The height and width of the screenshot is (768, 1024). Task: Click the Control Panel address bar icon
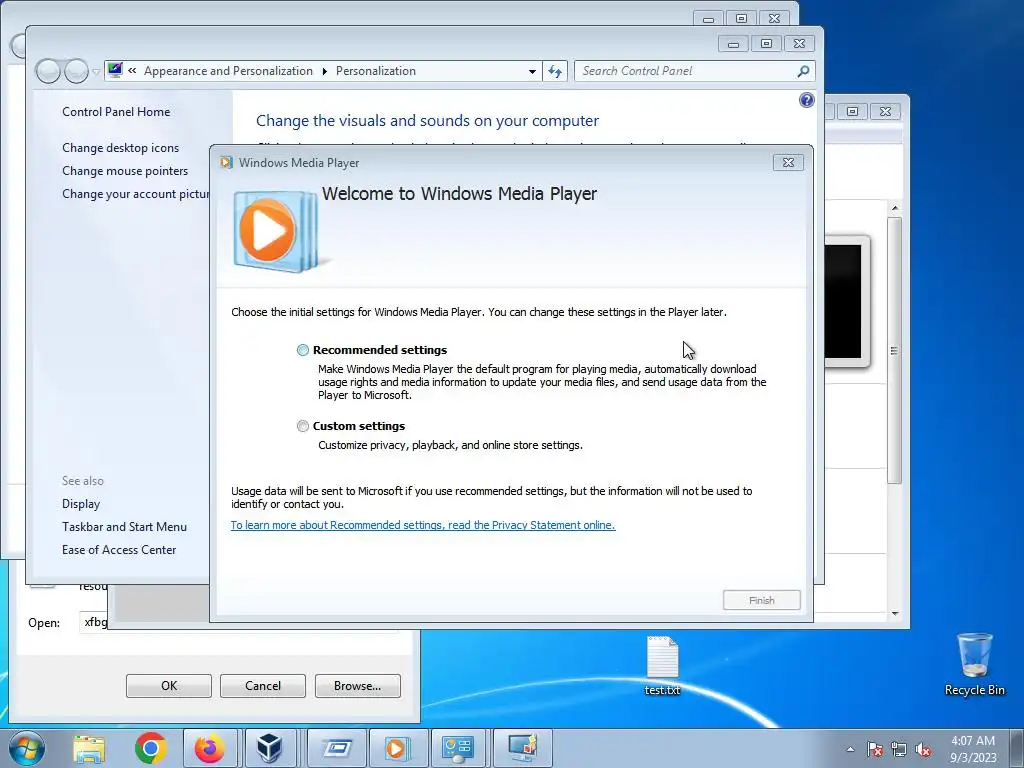pos(115,70)
